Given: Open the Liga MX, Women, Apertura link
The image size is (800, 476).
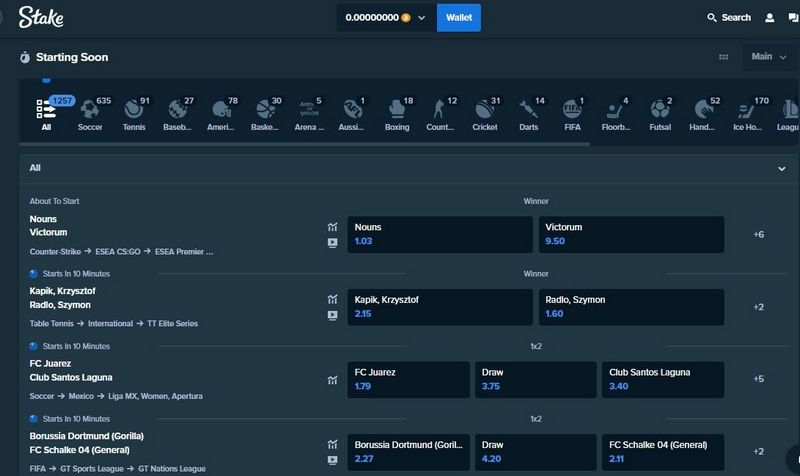Looking at the screenshot, I should (155, 396).
